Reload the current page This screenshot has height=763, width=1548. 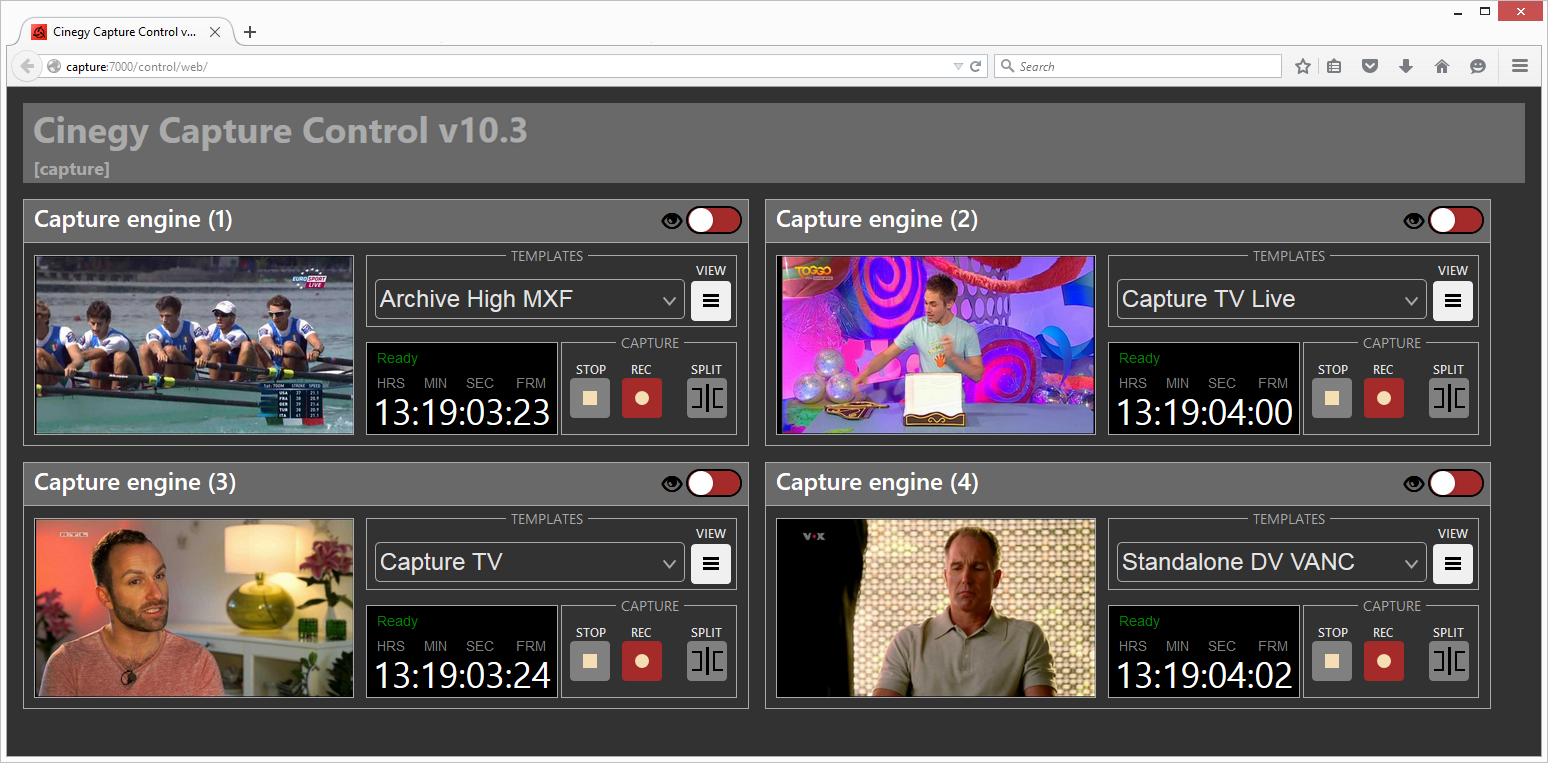pyautogui.click(x=976, y=66)
